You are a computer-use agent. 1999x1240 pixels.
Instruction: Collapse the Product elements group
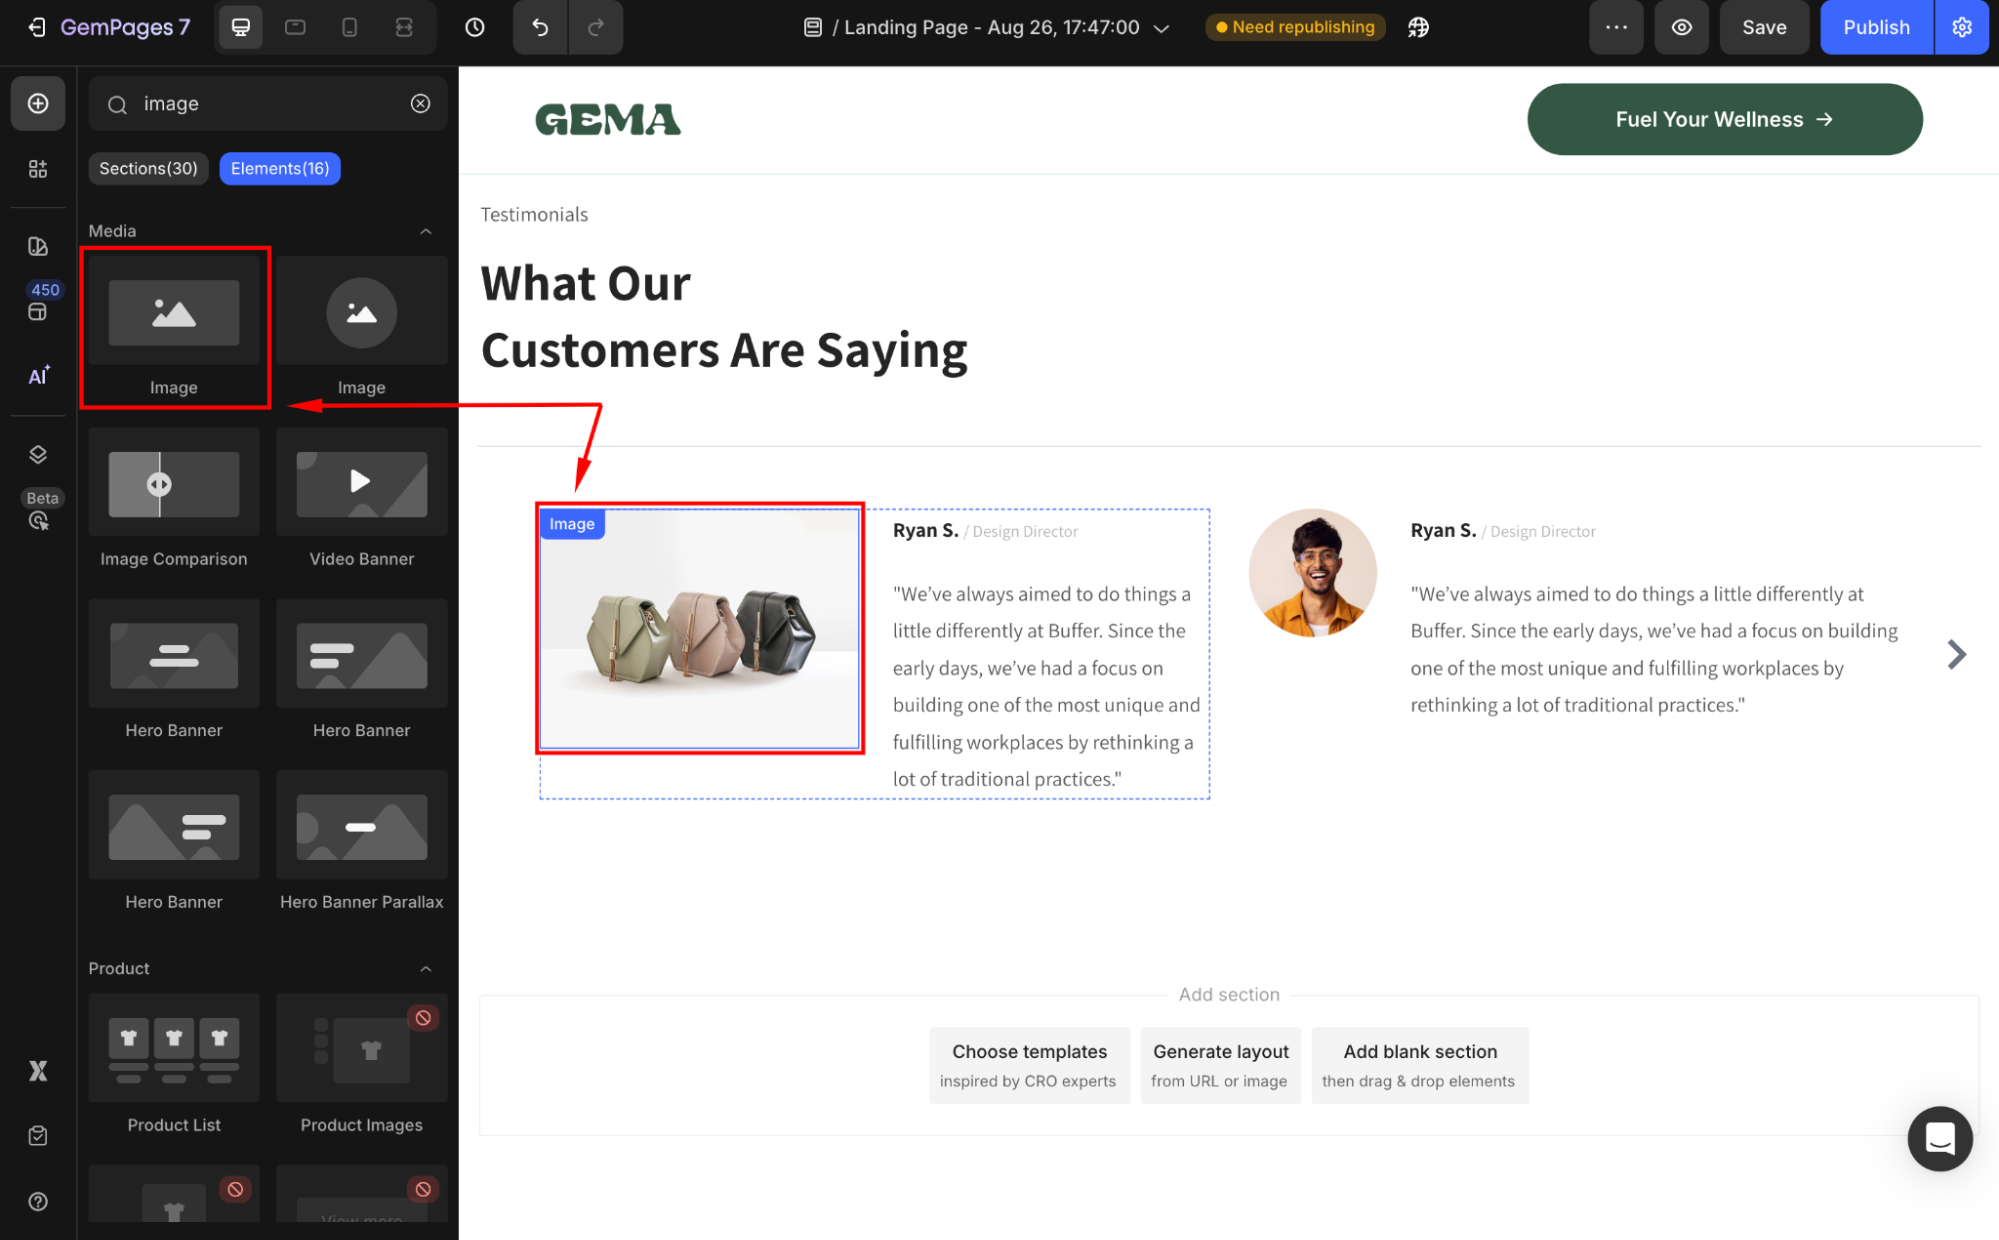pyautogui.click(x=426, y=969)
